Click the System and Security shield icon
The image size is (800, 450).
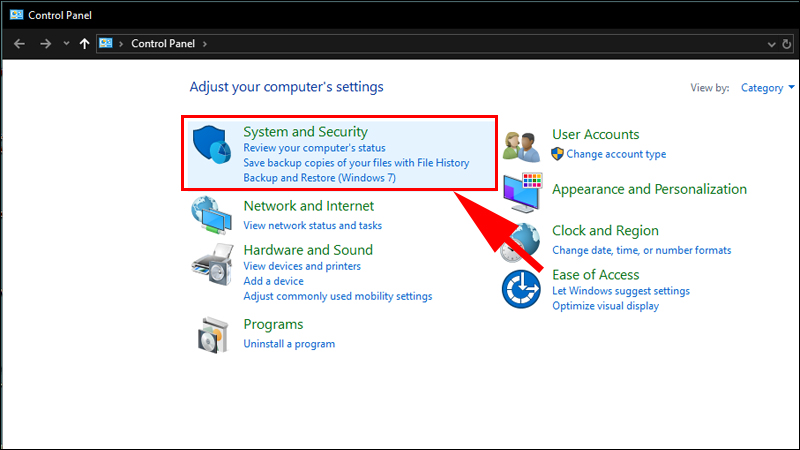(213, 147)
